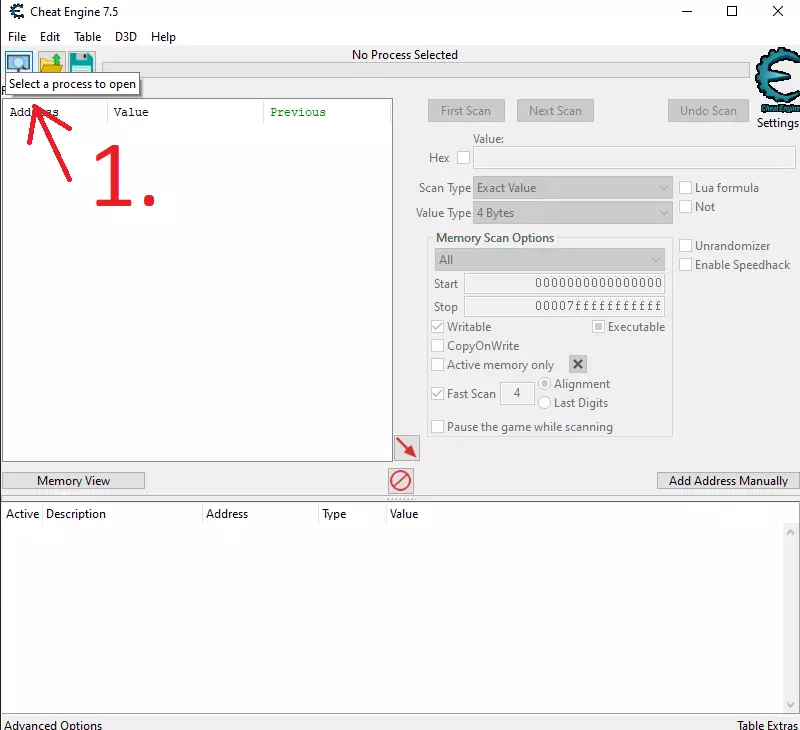Viewport: 800px width, 730px height.
Task: Expand the memory region All dropdown
Action: click(549, 260)
